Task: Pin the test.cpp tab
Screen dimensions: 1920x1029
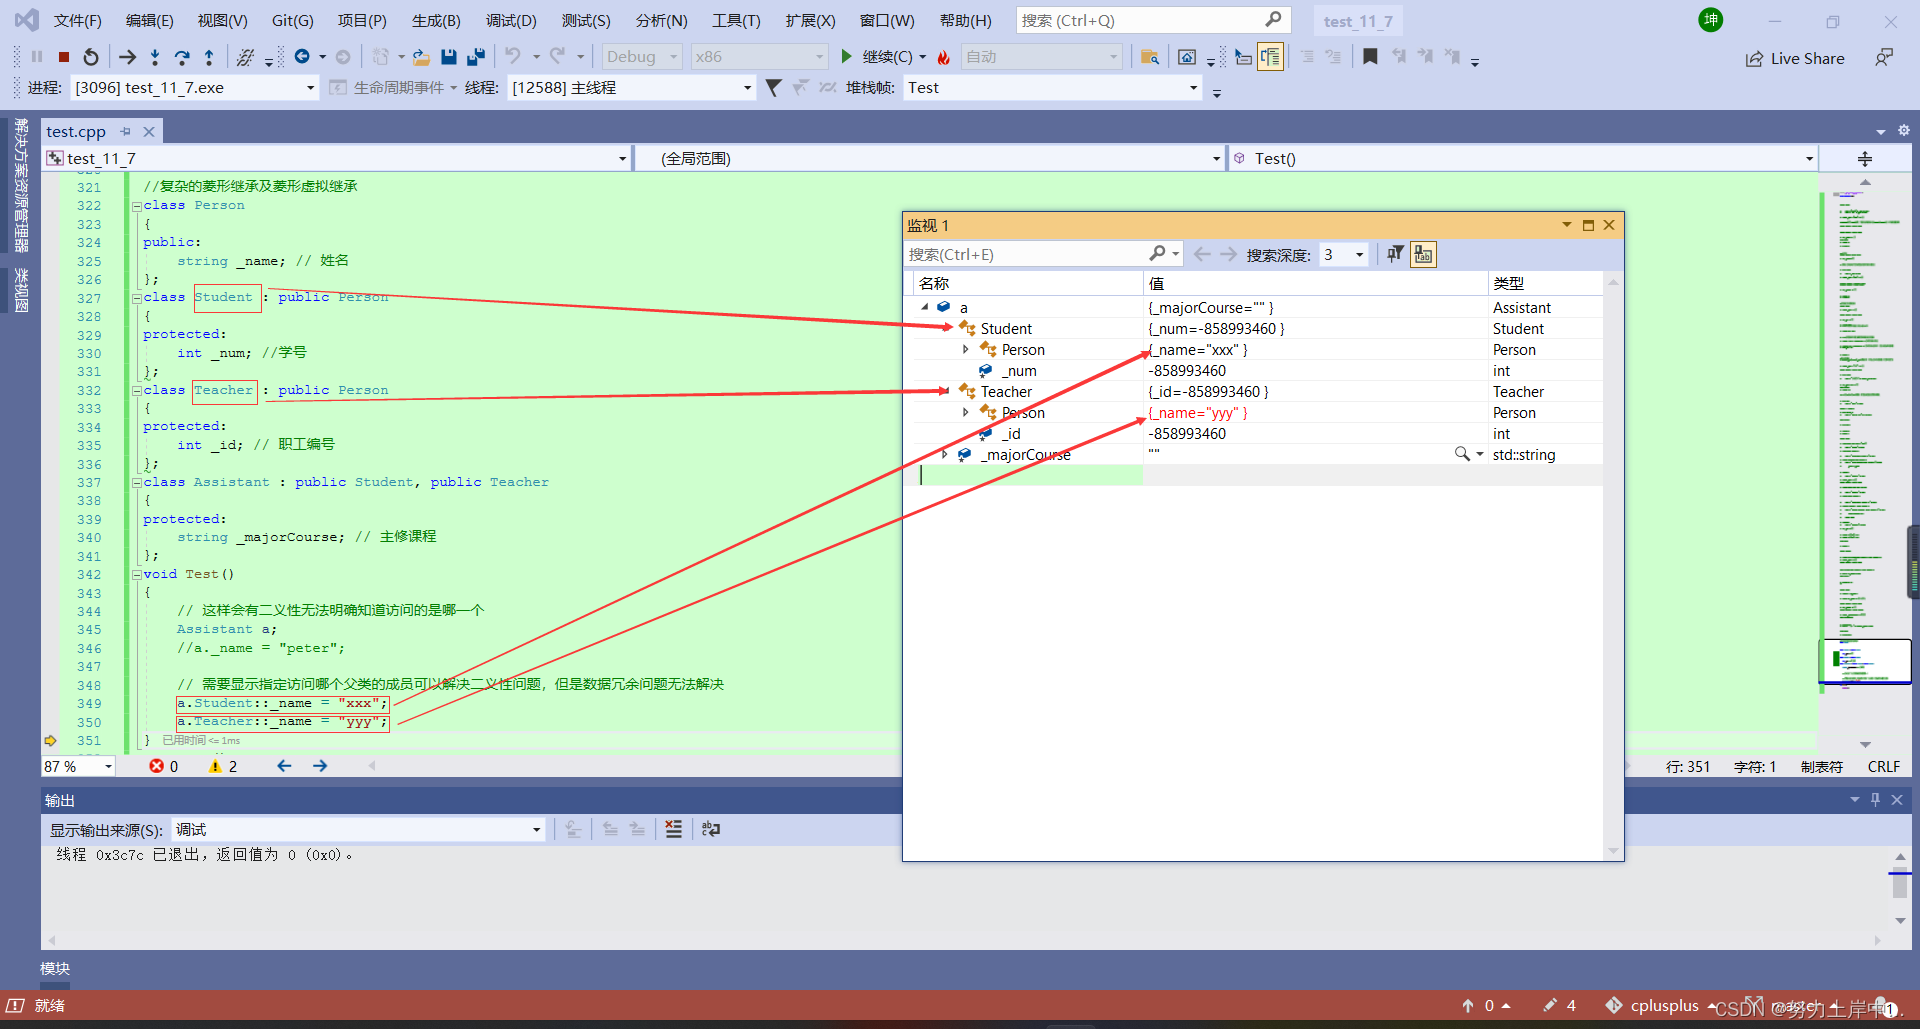Action: point(126,131)
